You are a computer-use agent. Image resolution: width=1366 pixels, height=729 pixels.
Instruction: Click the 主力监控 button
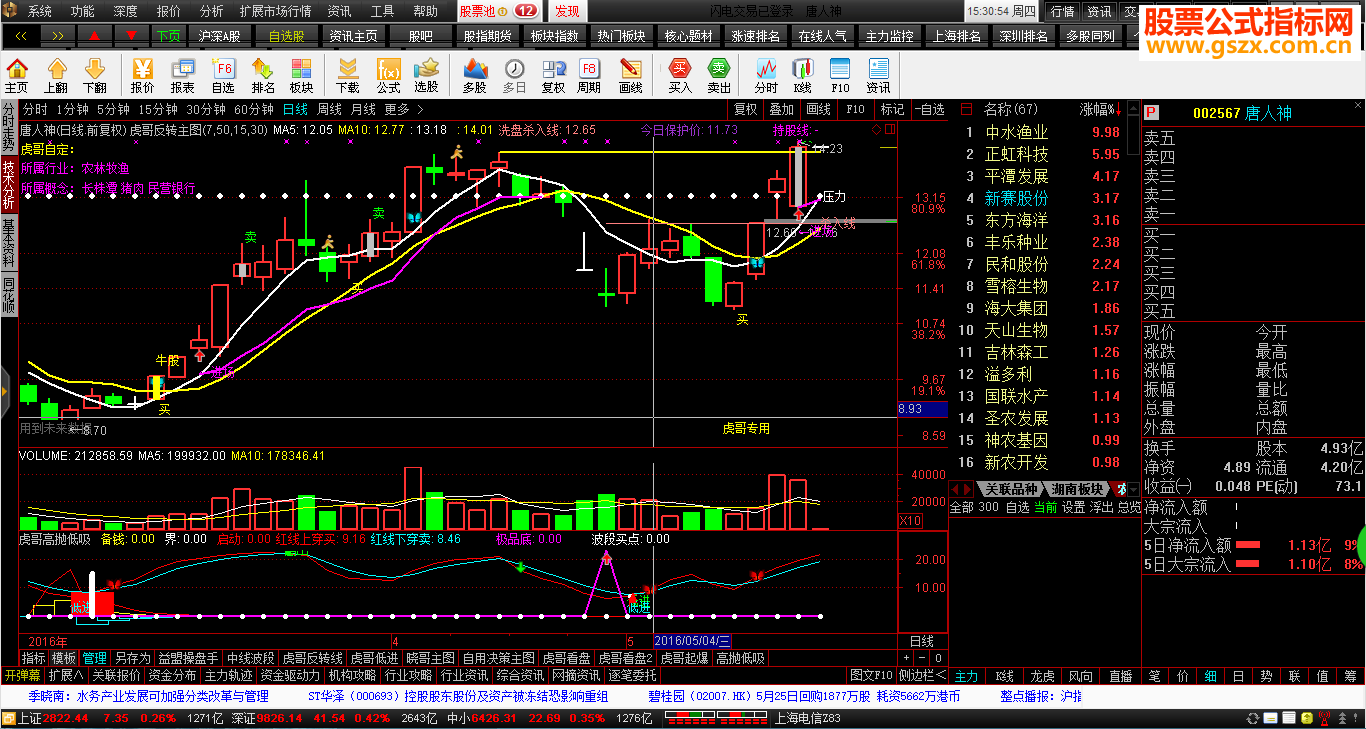click(890, 35)
